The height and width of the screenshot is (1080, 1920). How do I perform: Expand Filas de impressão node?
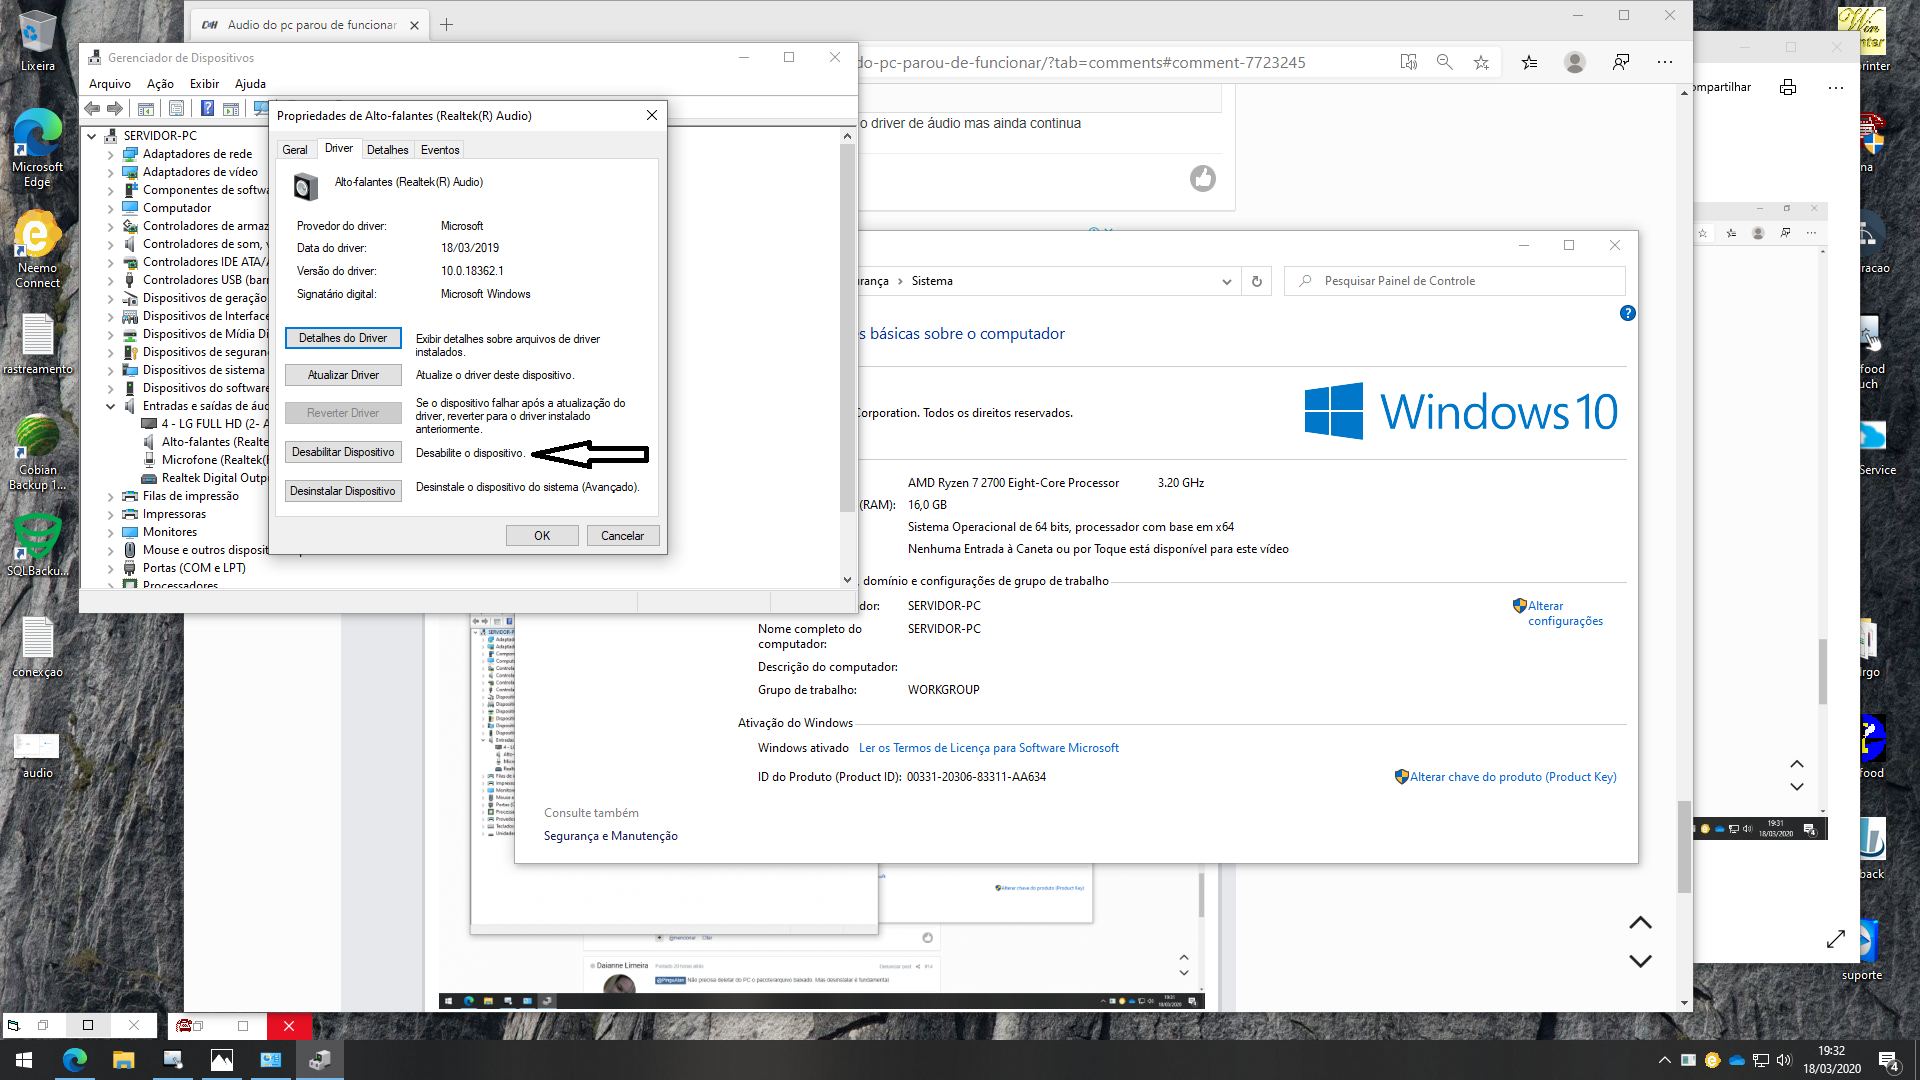110,496
